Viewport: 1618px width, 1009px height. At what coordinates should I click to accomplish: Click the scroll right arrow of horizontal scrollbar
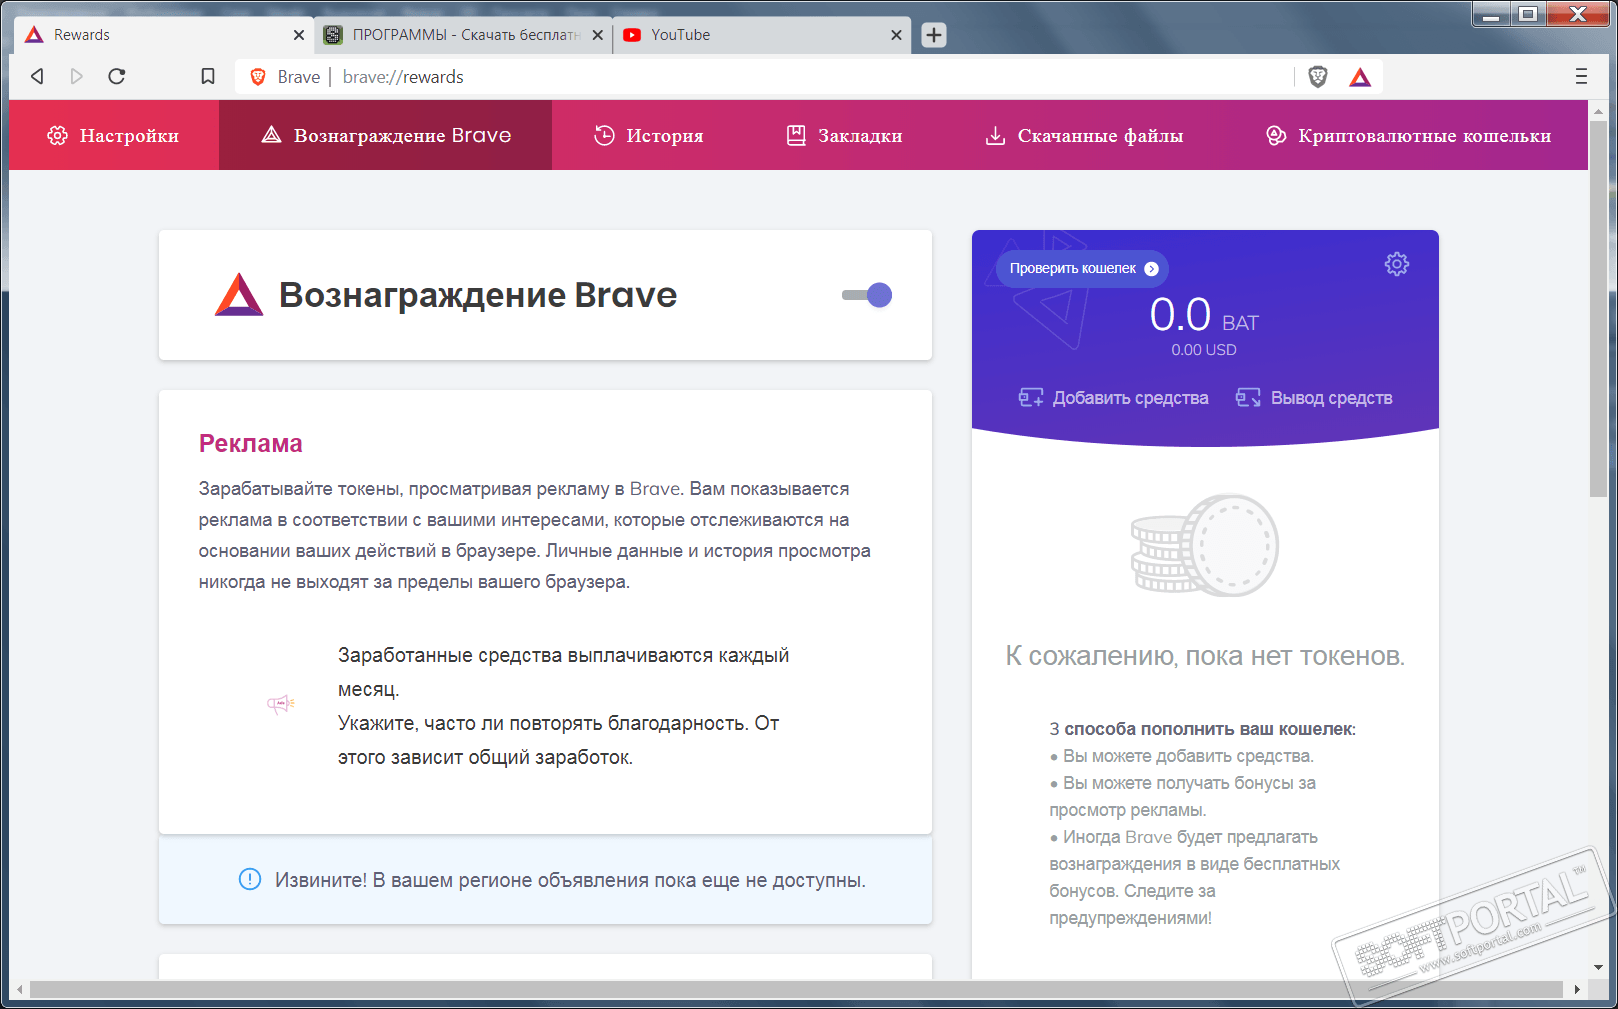pyautogui.click(x=1577, y=989)
